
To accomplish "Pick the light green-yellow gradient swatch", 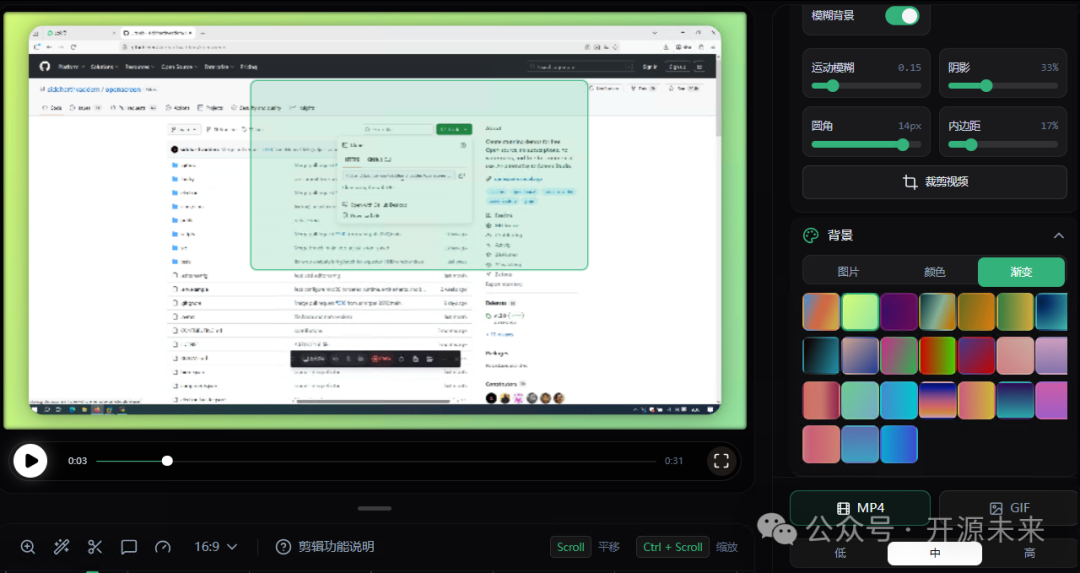I will pos(860,311).
